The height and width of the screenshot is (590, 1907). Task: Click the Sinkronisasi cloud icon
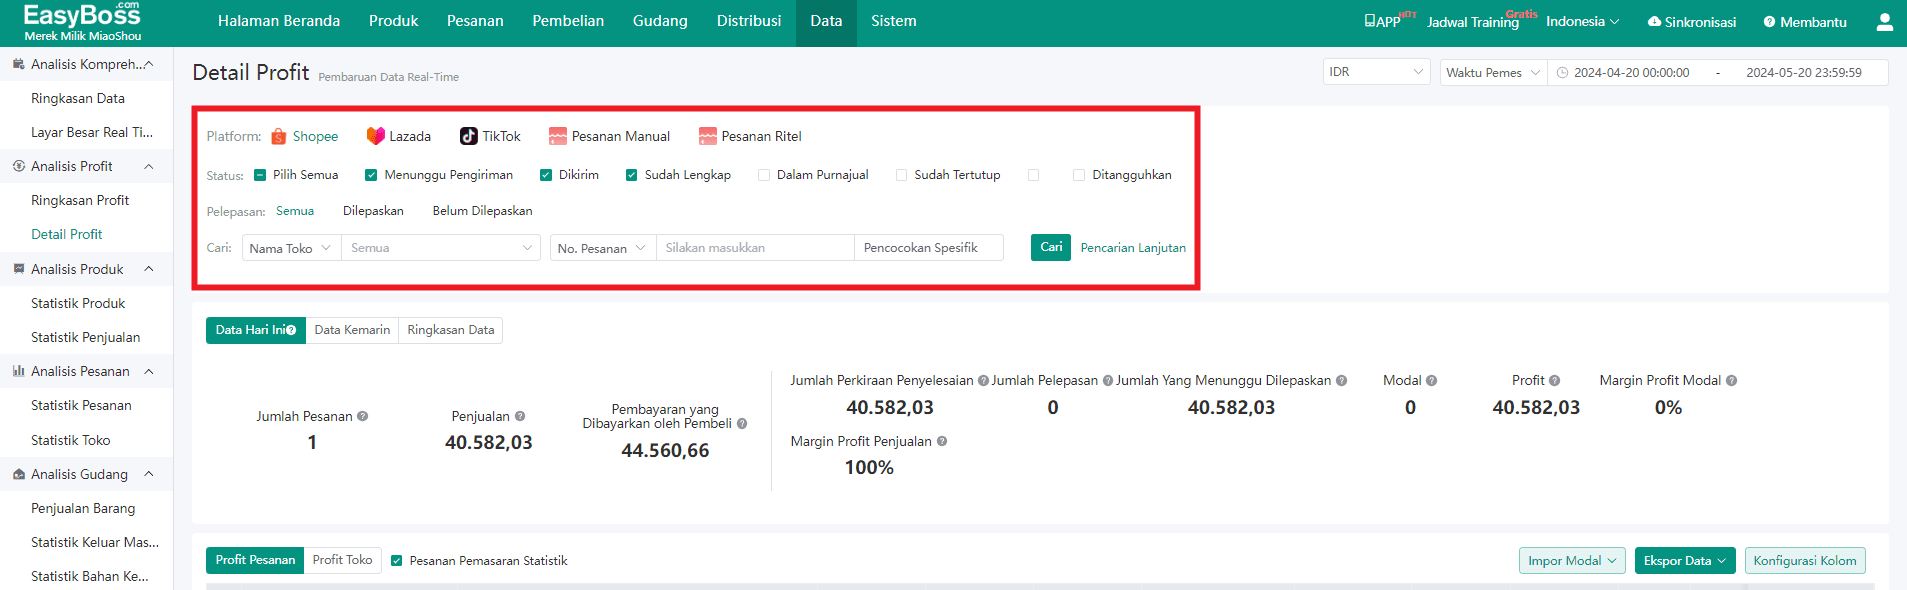1654,22
